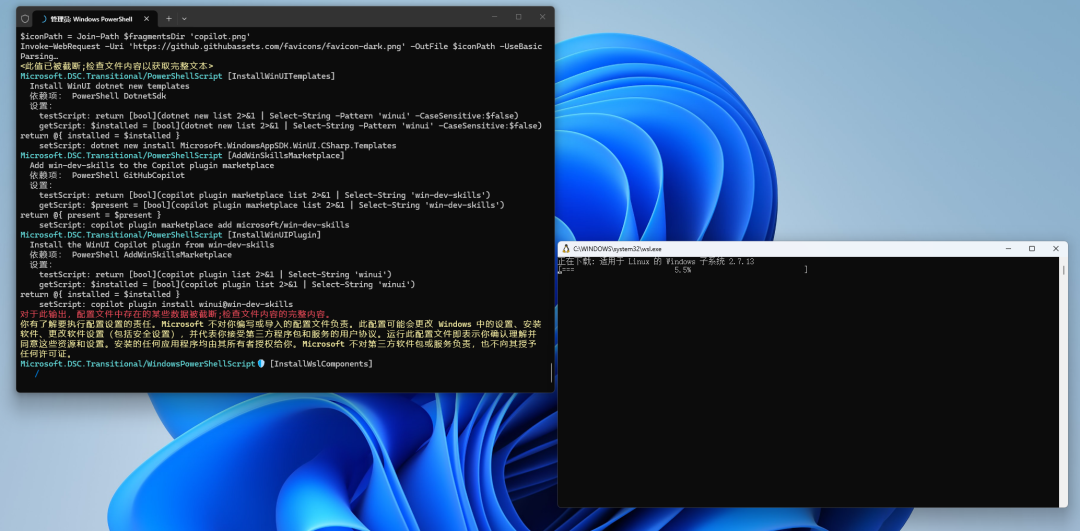
Task: Click the shield icon in PowerShell title bar
Action: pos(25,19)
